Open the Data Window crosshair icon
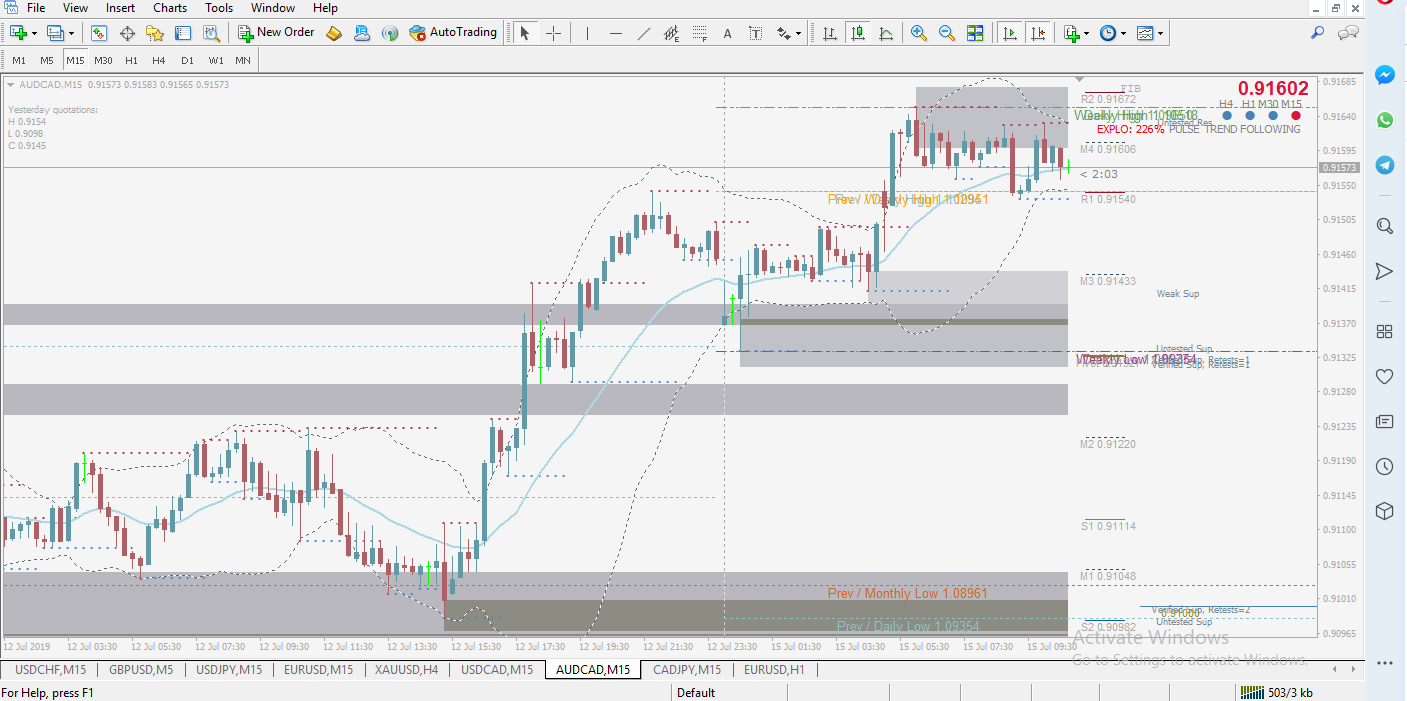The image size is (1407, 701). click(127, 33)
